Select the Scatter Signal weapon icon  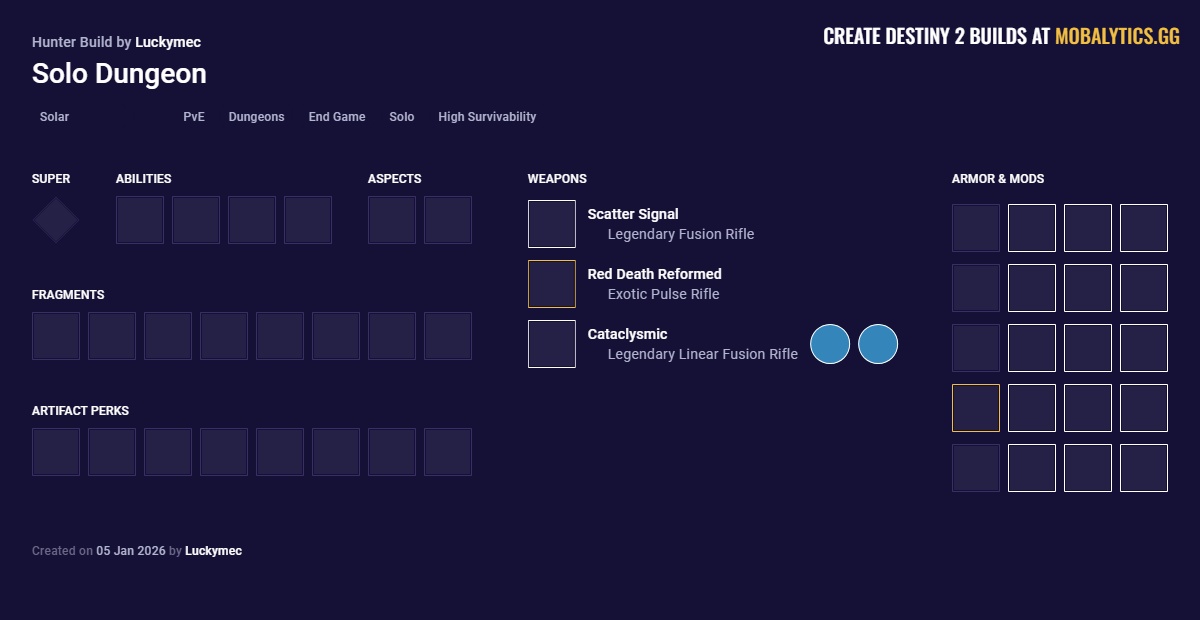point(552,223)
